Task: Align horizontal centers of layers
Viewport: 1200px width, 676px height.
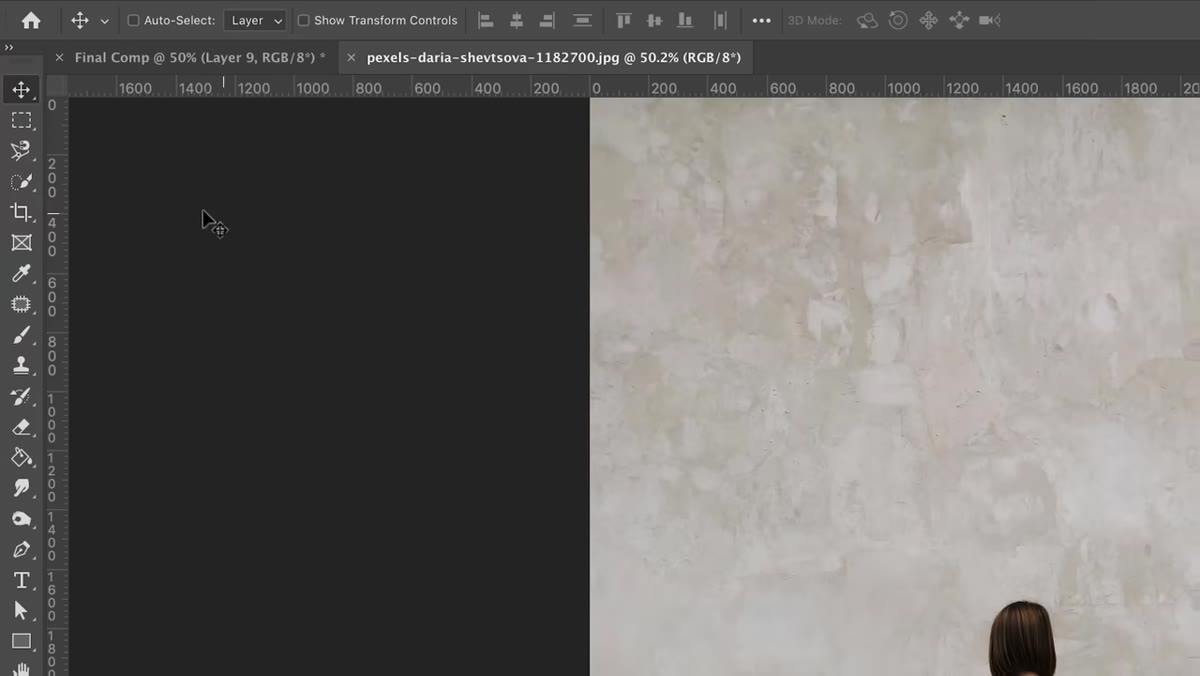Action: (516, 20)
